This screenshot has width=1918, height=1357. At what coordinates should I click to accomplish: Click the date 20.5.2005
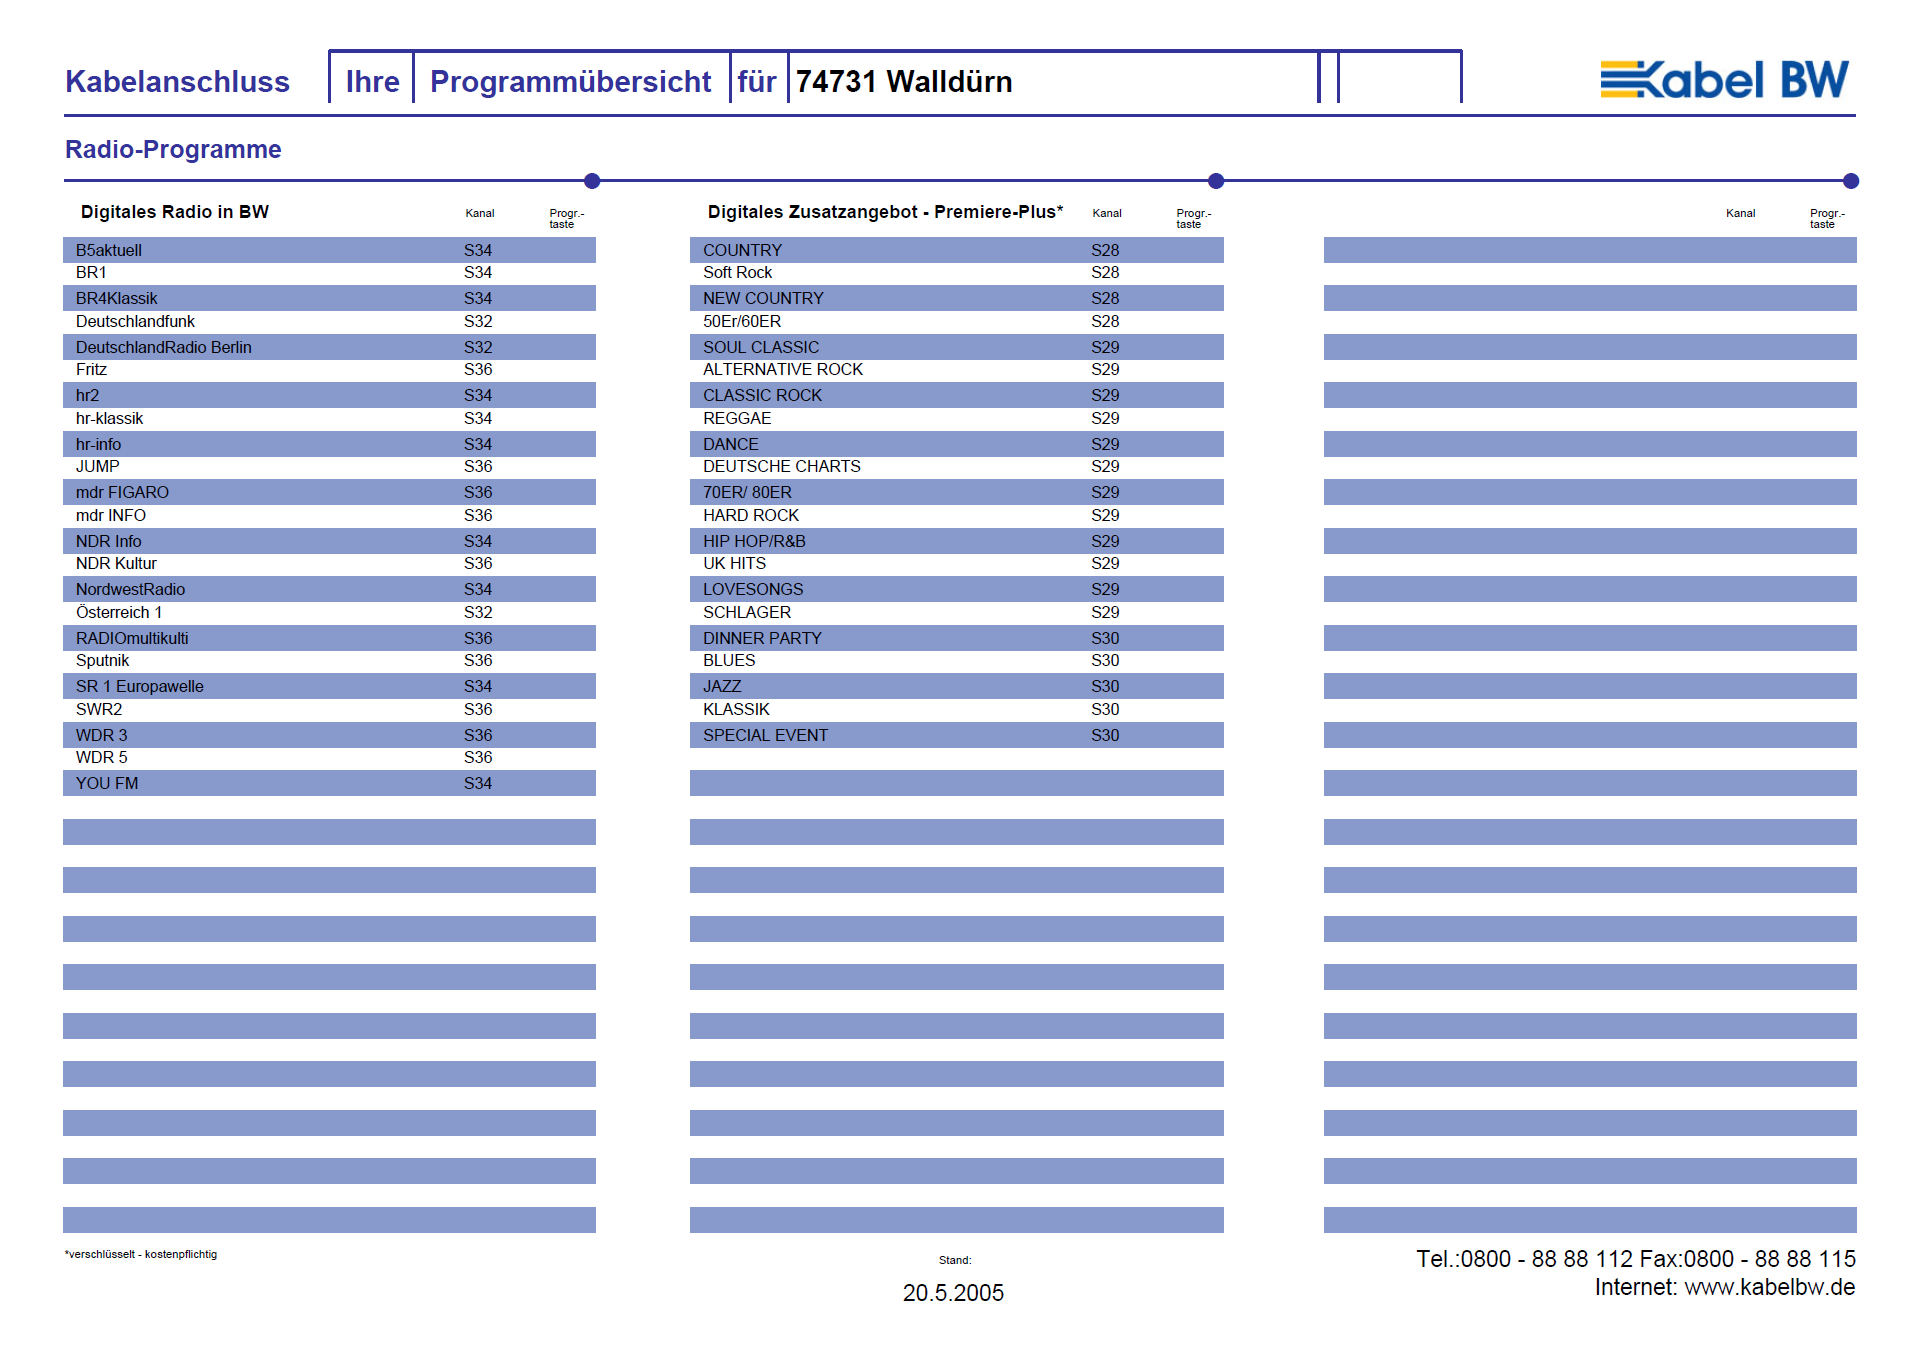pyautogui.click(x=952, y=1293)
